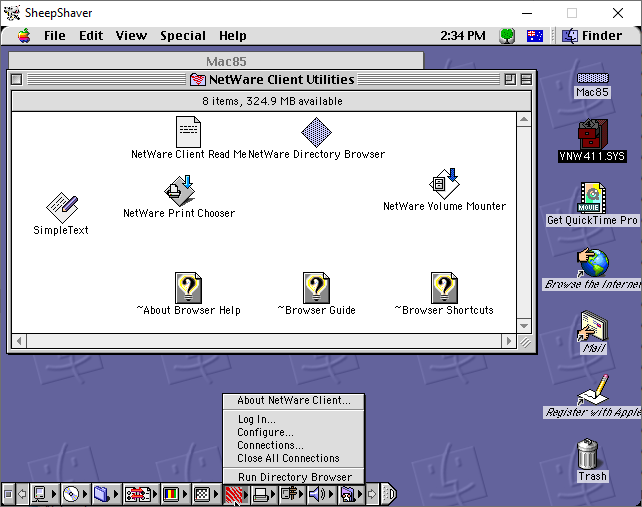Click the NetWare tree icon in menu bar
Image resolution: width=642 pixels, height=507 pixels.
coord(507,36)
